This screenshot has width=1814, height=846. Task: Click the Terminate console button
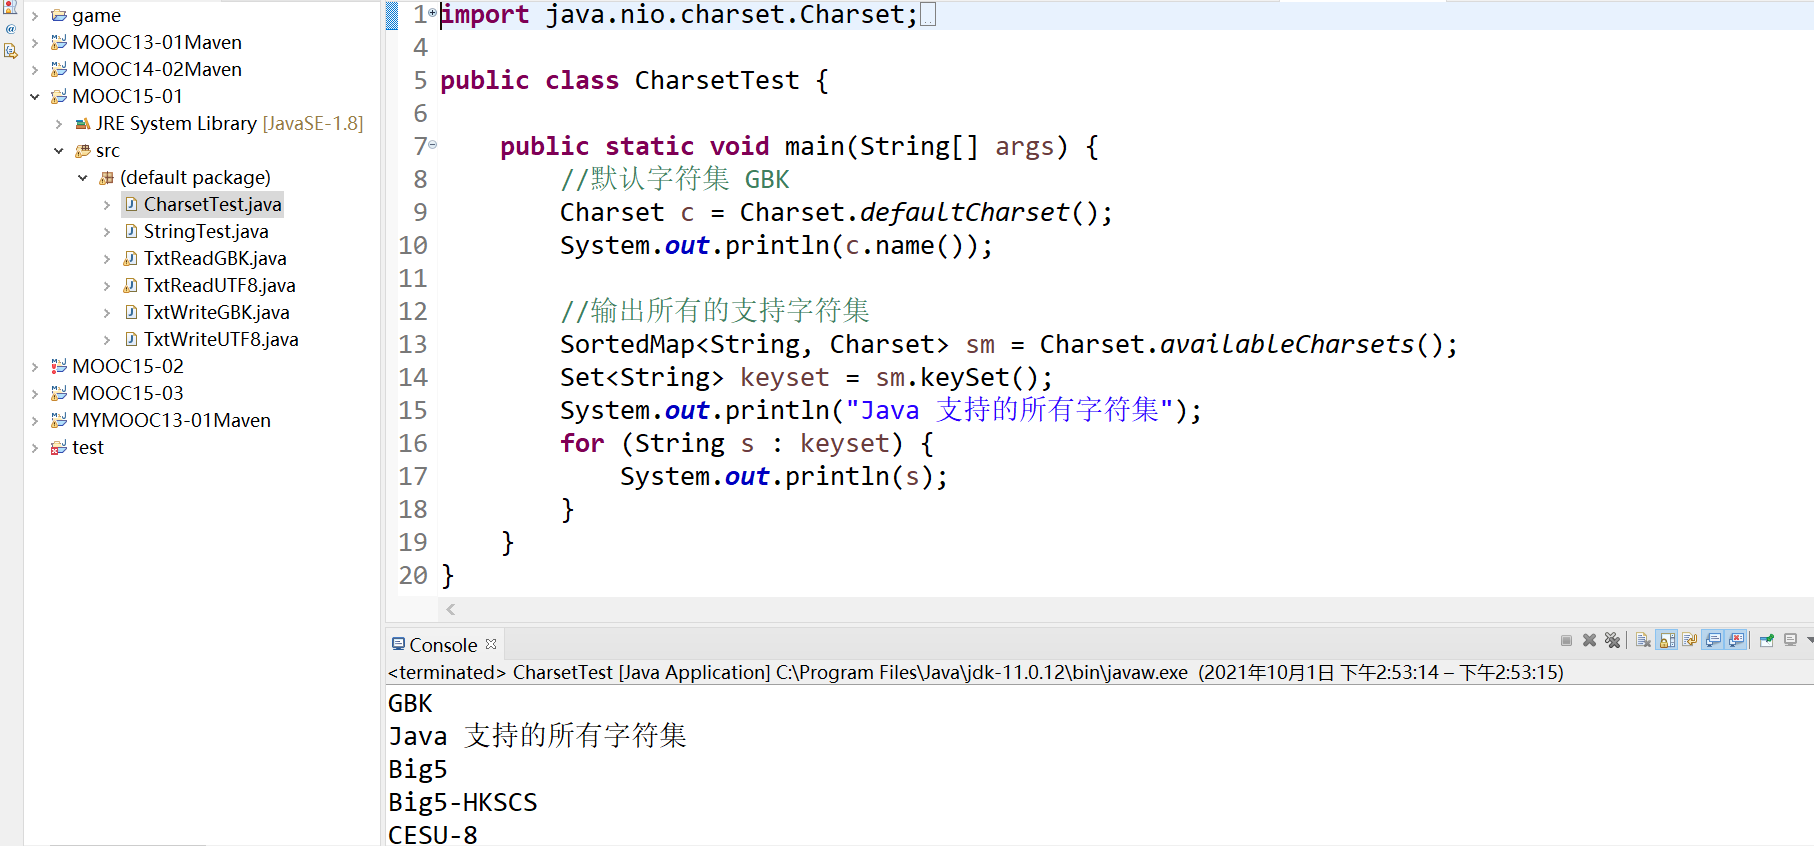(1566, 640)
